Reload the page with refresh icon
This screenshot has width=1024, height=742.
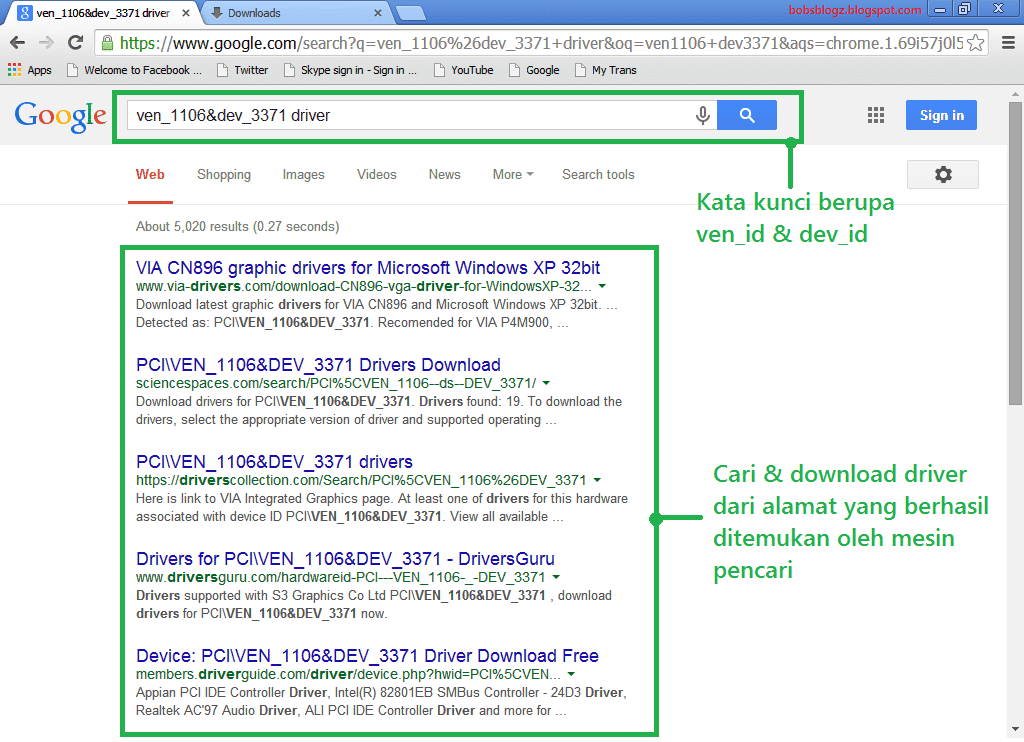[76, 43]
